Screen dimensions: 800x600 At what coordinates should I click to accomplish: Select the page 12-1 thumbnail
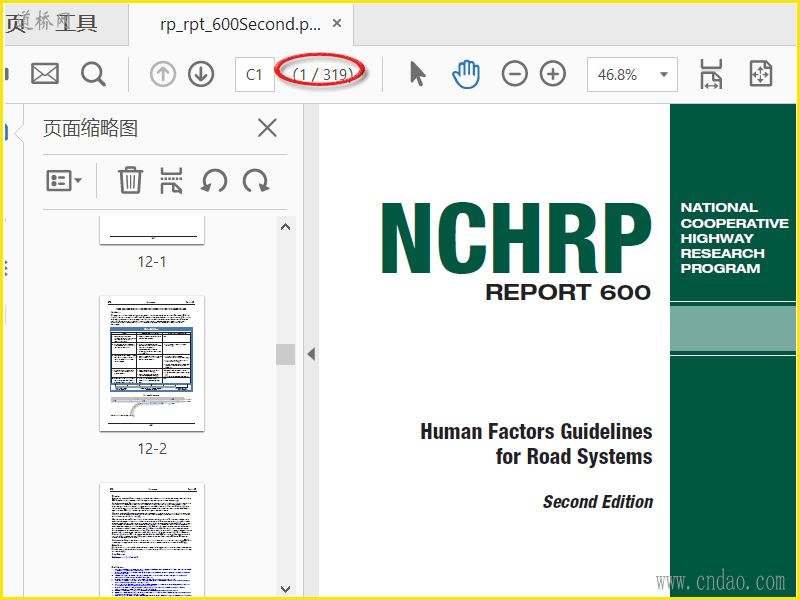click(x=152, y=230)
